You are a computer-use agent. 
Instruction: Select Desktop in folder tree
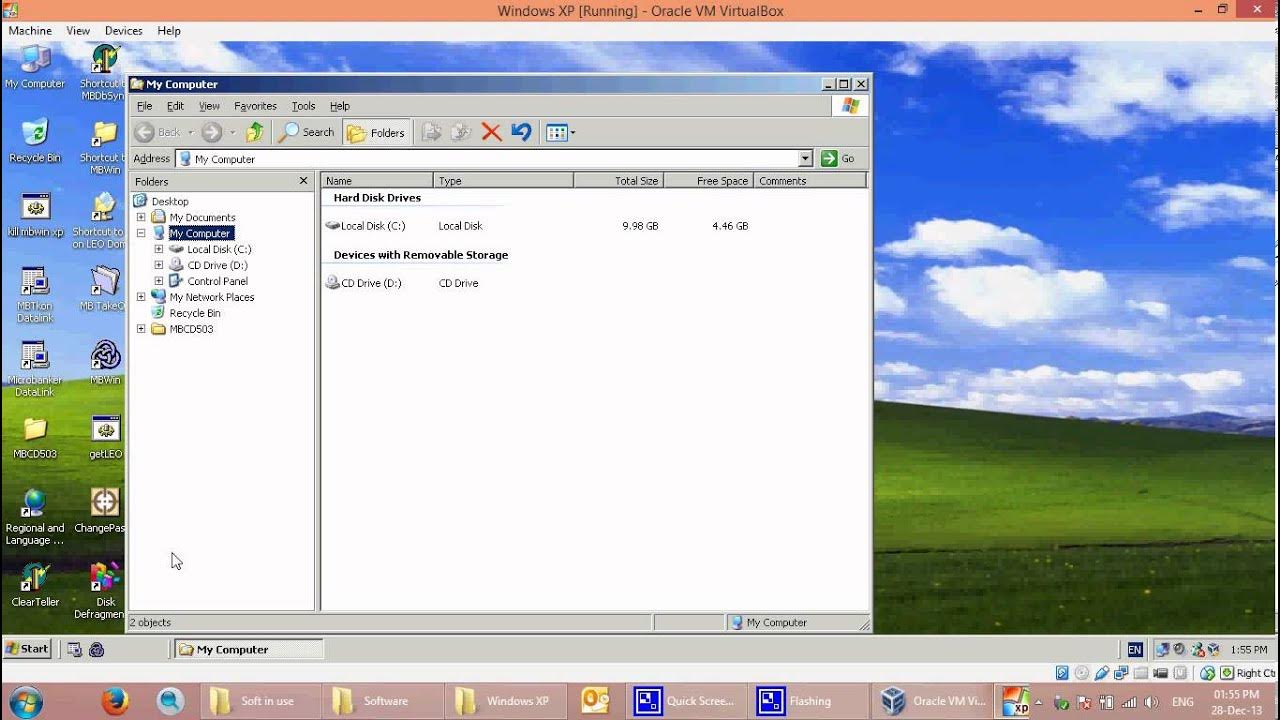tap(170, 201)
